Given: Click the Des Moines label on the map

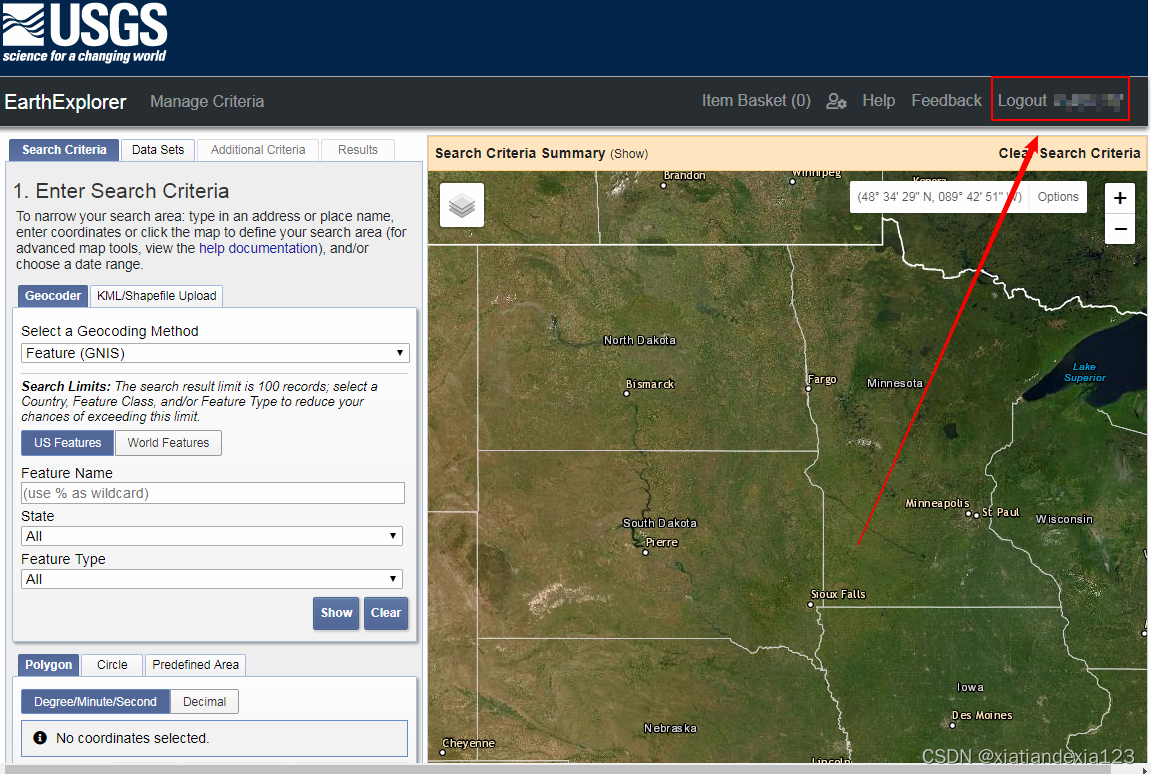Looking at the screenshot, I should coord(981,715).
